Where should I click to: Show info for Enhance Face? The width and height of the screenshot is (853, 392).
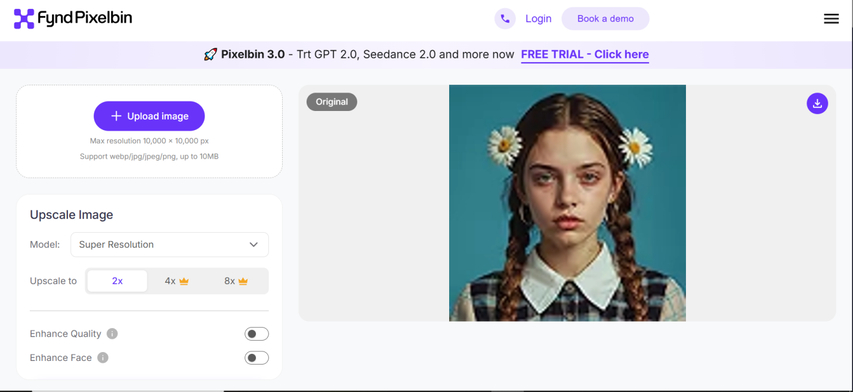[103, 358]
